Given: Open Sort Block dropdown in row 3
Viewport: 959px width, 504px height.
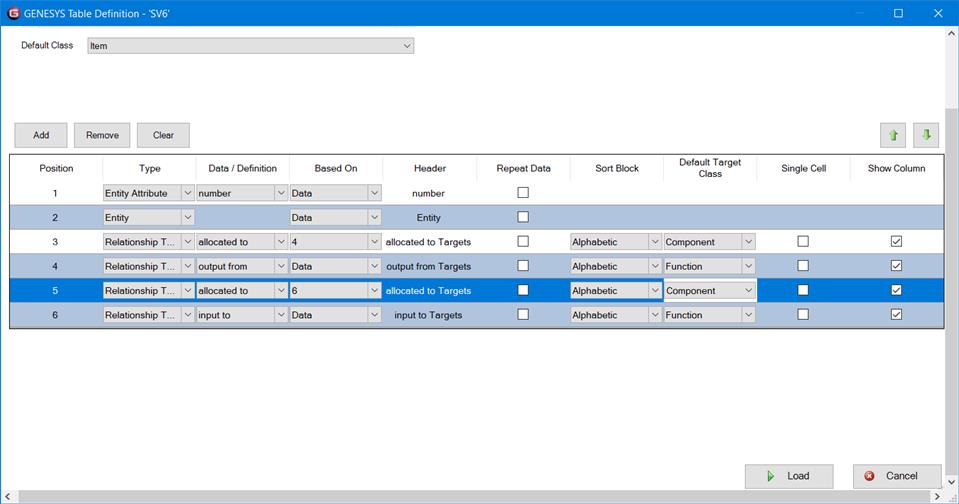Looking at the screenshot, I should coord(654,242).
